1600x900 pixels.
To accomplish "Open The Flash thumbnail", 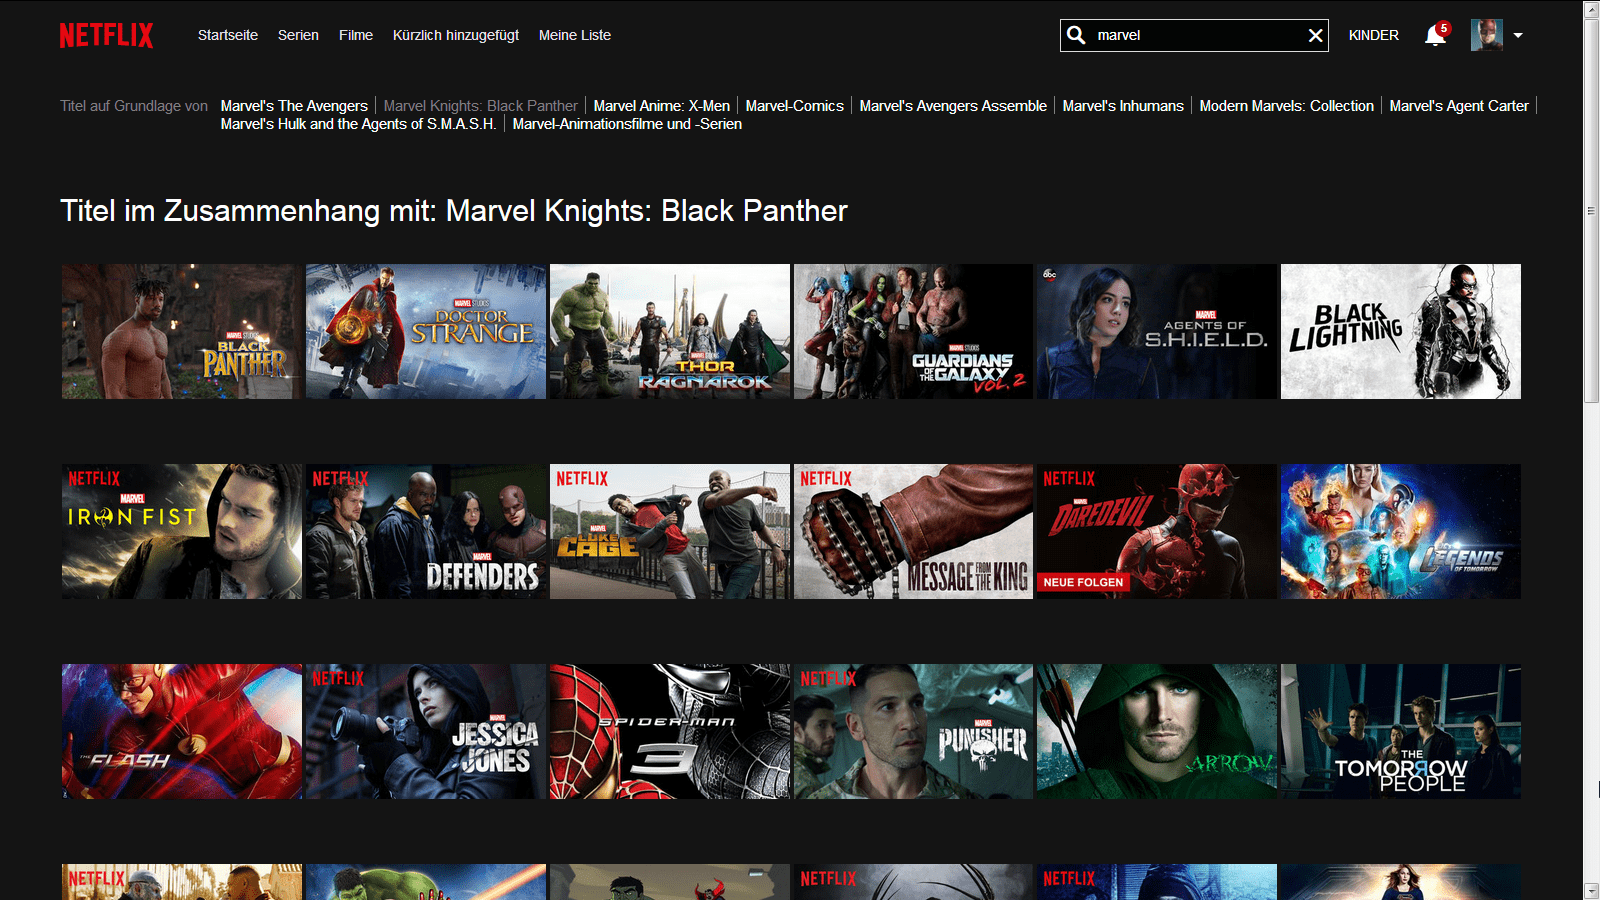I will coord(181,731).
